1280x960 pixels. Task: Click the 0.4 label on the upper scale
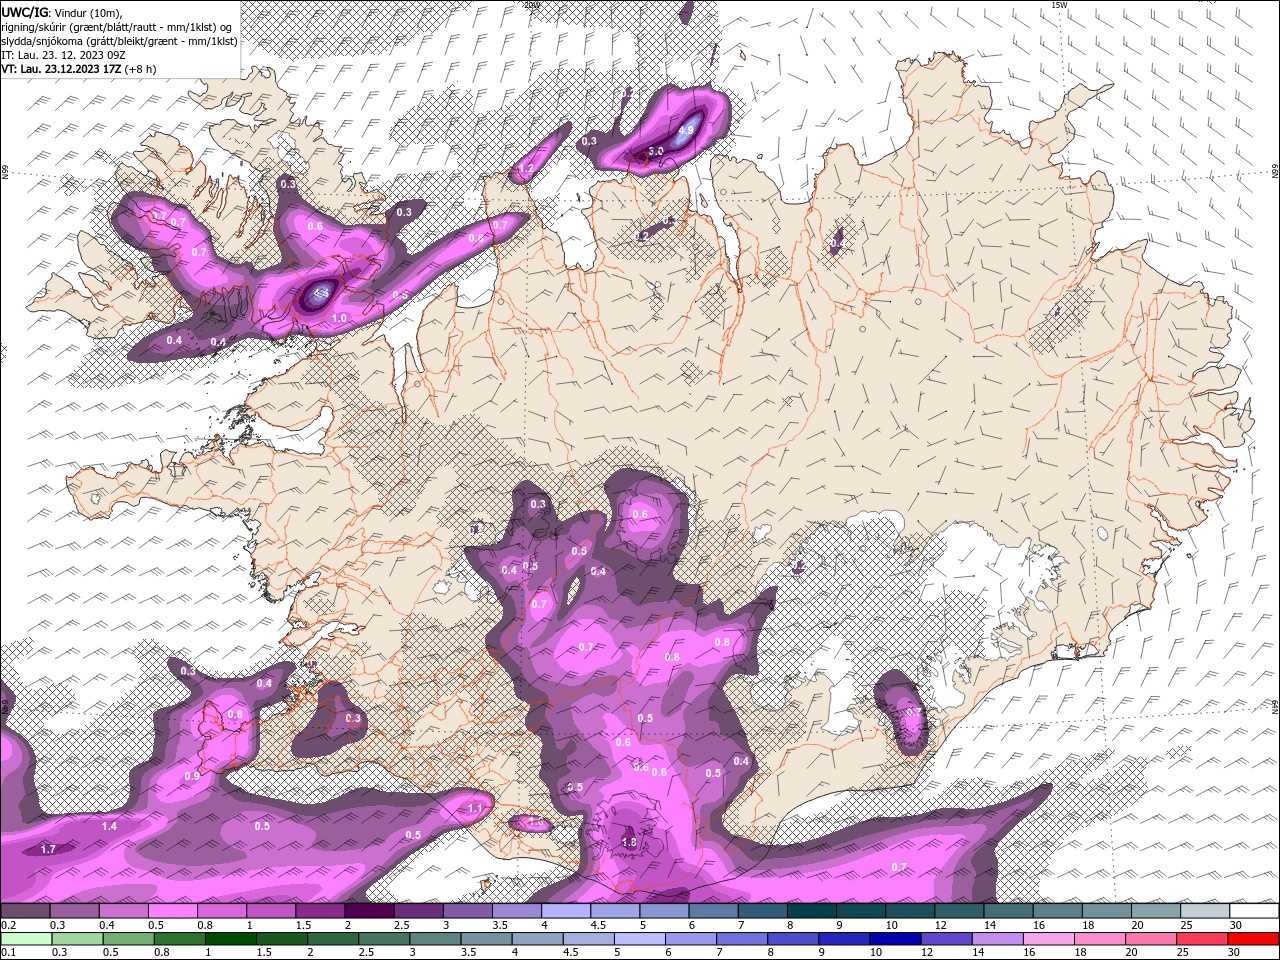point(106,925)
